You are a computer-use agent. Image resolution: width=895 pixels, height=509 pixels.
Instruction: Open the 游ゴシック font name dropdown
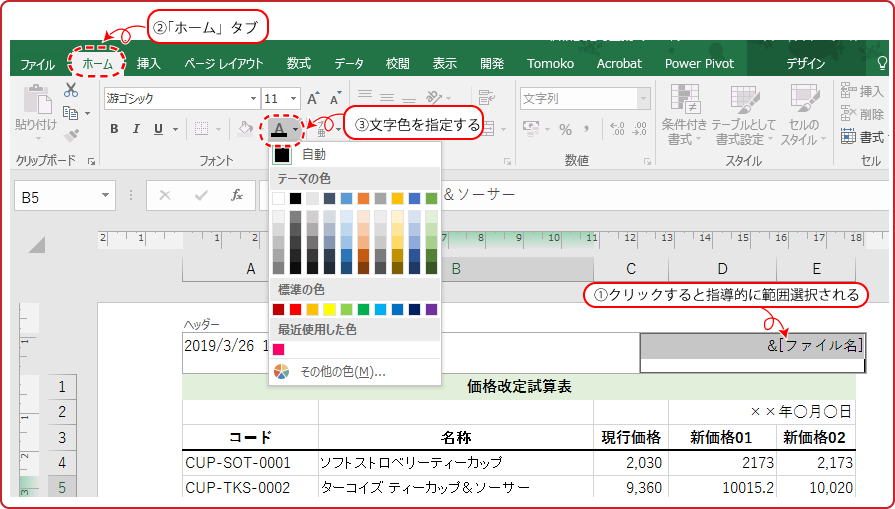253,98
